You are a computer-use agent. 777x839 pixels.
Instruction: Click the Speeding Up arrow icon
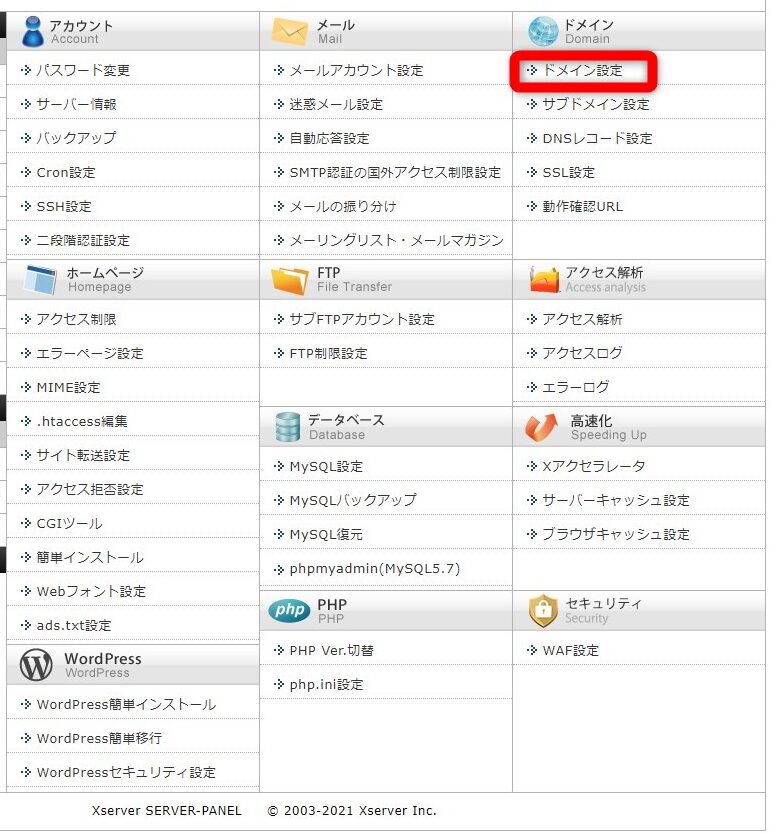(x=542, y=428)
